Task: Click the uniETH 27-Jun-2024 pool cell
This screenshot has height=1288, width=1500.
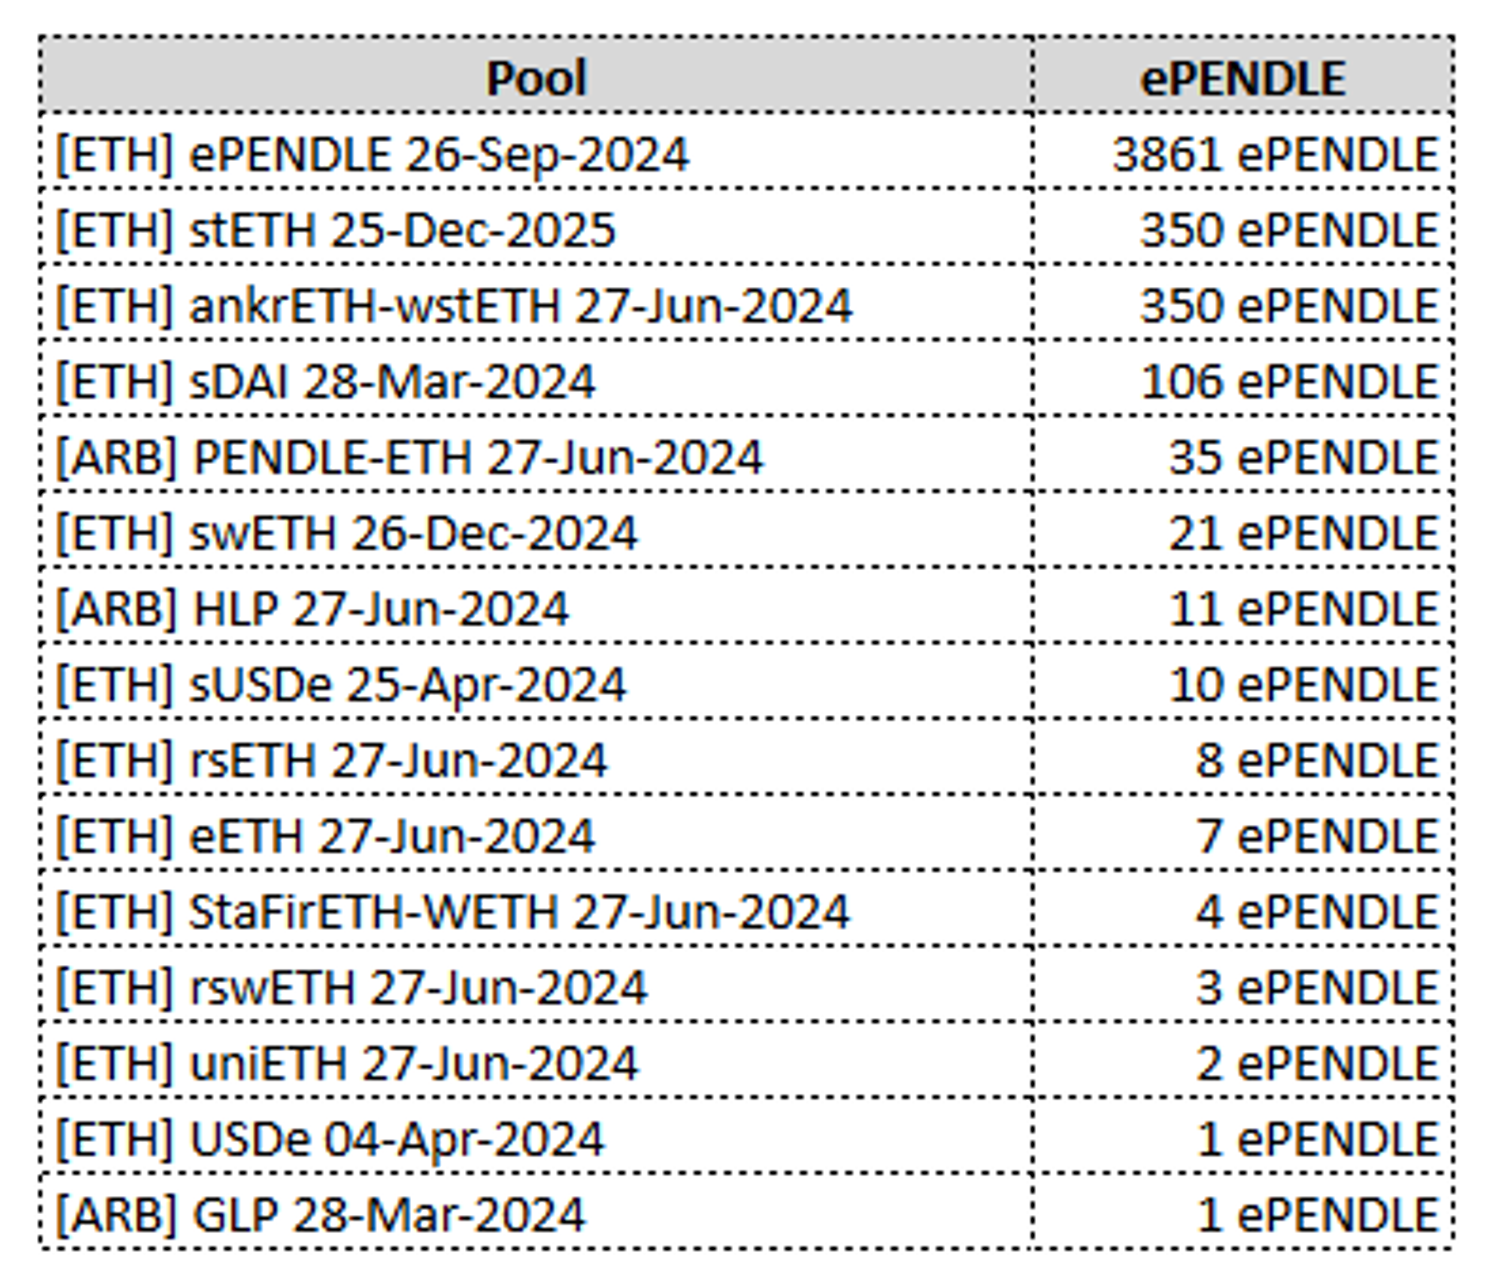Action: (x=347, y=1064)
